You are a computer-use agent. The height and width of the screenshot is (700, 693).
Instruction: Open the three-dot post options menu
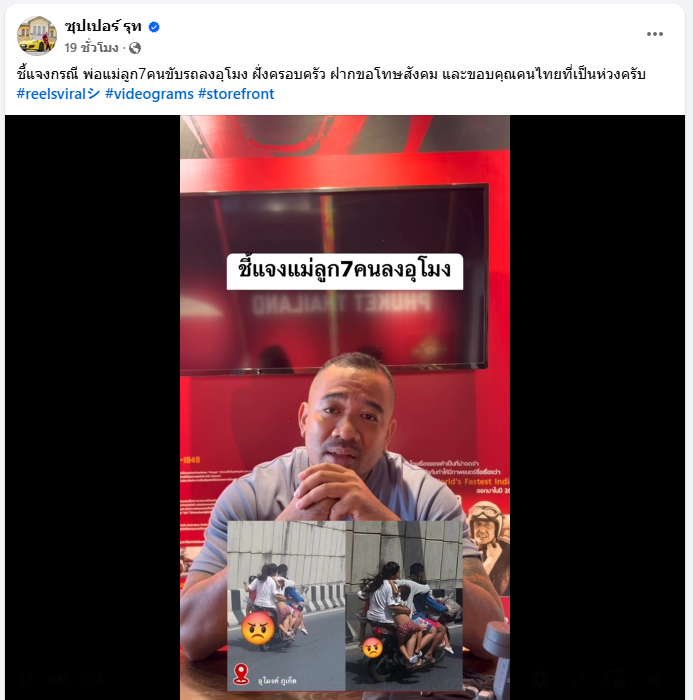point(655,34)
